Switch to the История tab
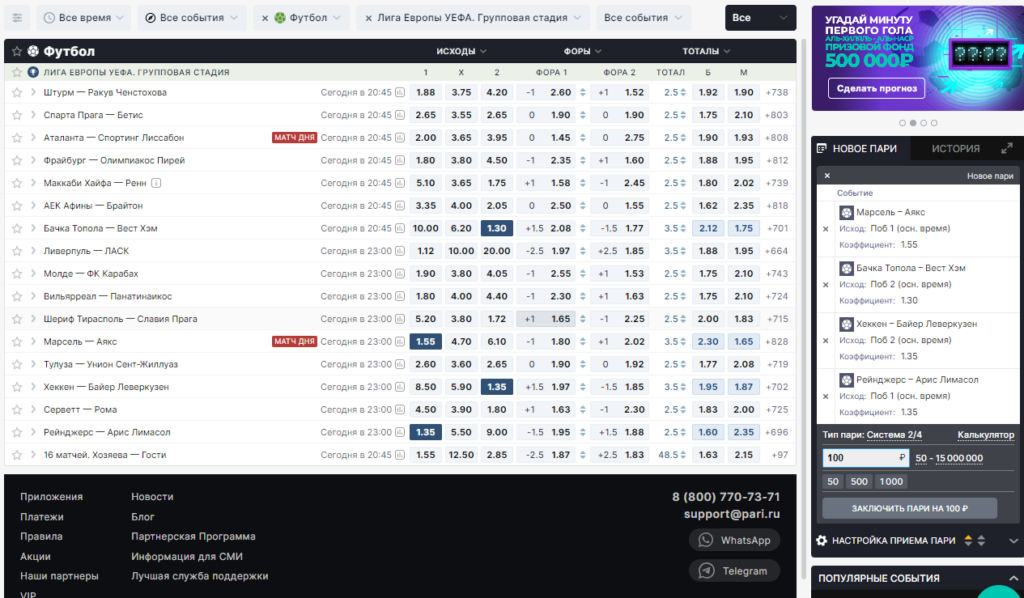1024x598 pixels. [955, 148]
